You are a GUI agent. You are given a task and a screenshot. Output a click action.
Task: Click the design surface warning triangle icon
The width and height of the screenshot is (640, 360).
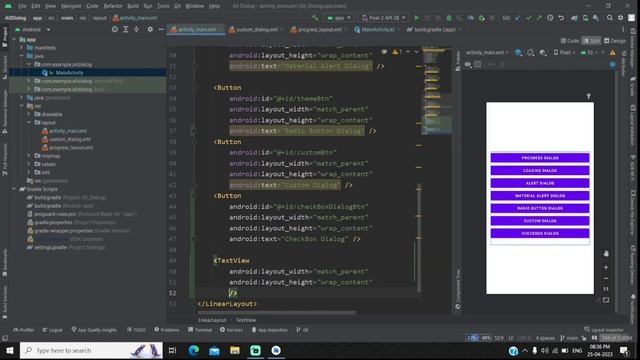pos(613,53)
